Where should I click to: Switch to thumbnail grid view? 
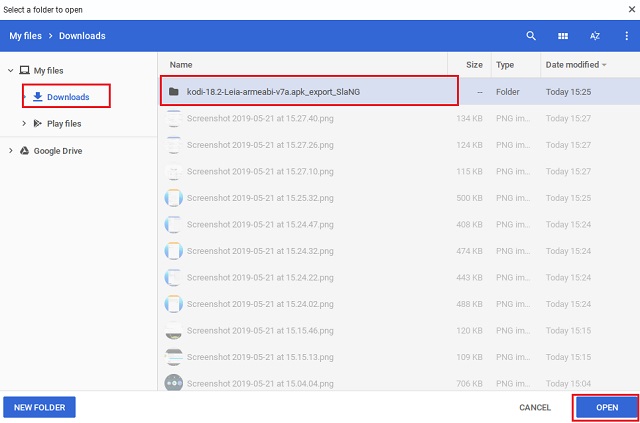click(563, 36)
